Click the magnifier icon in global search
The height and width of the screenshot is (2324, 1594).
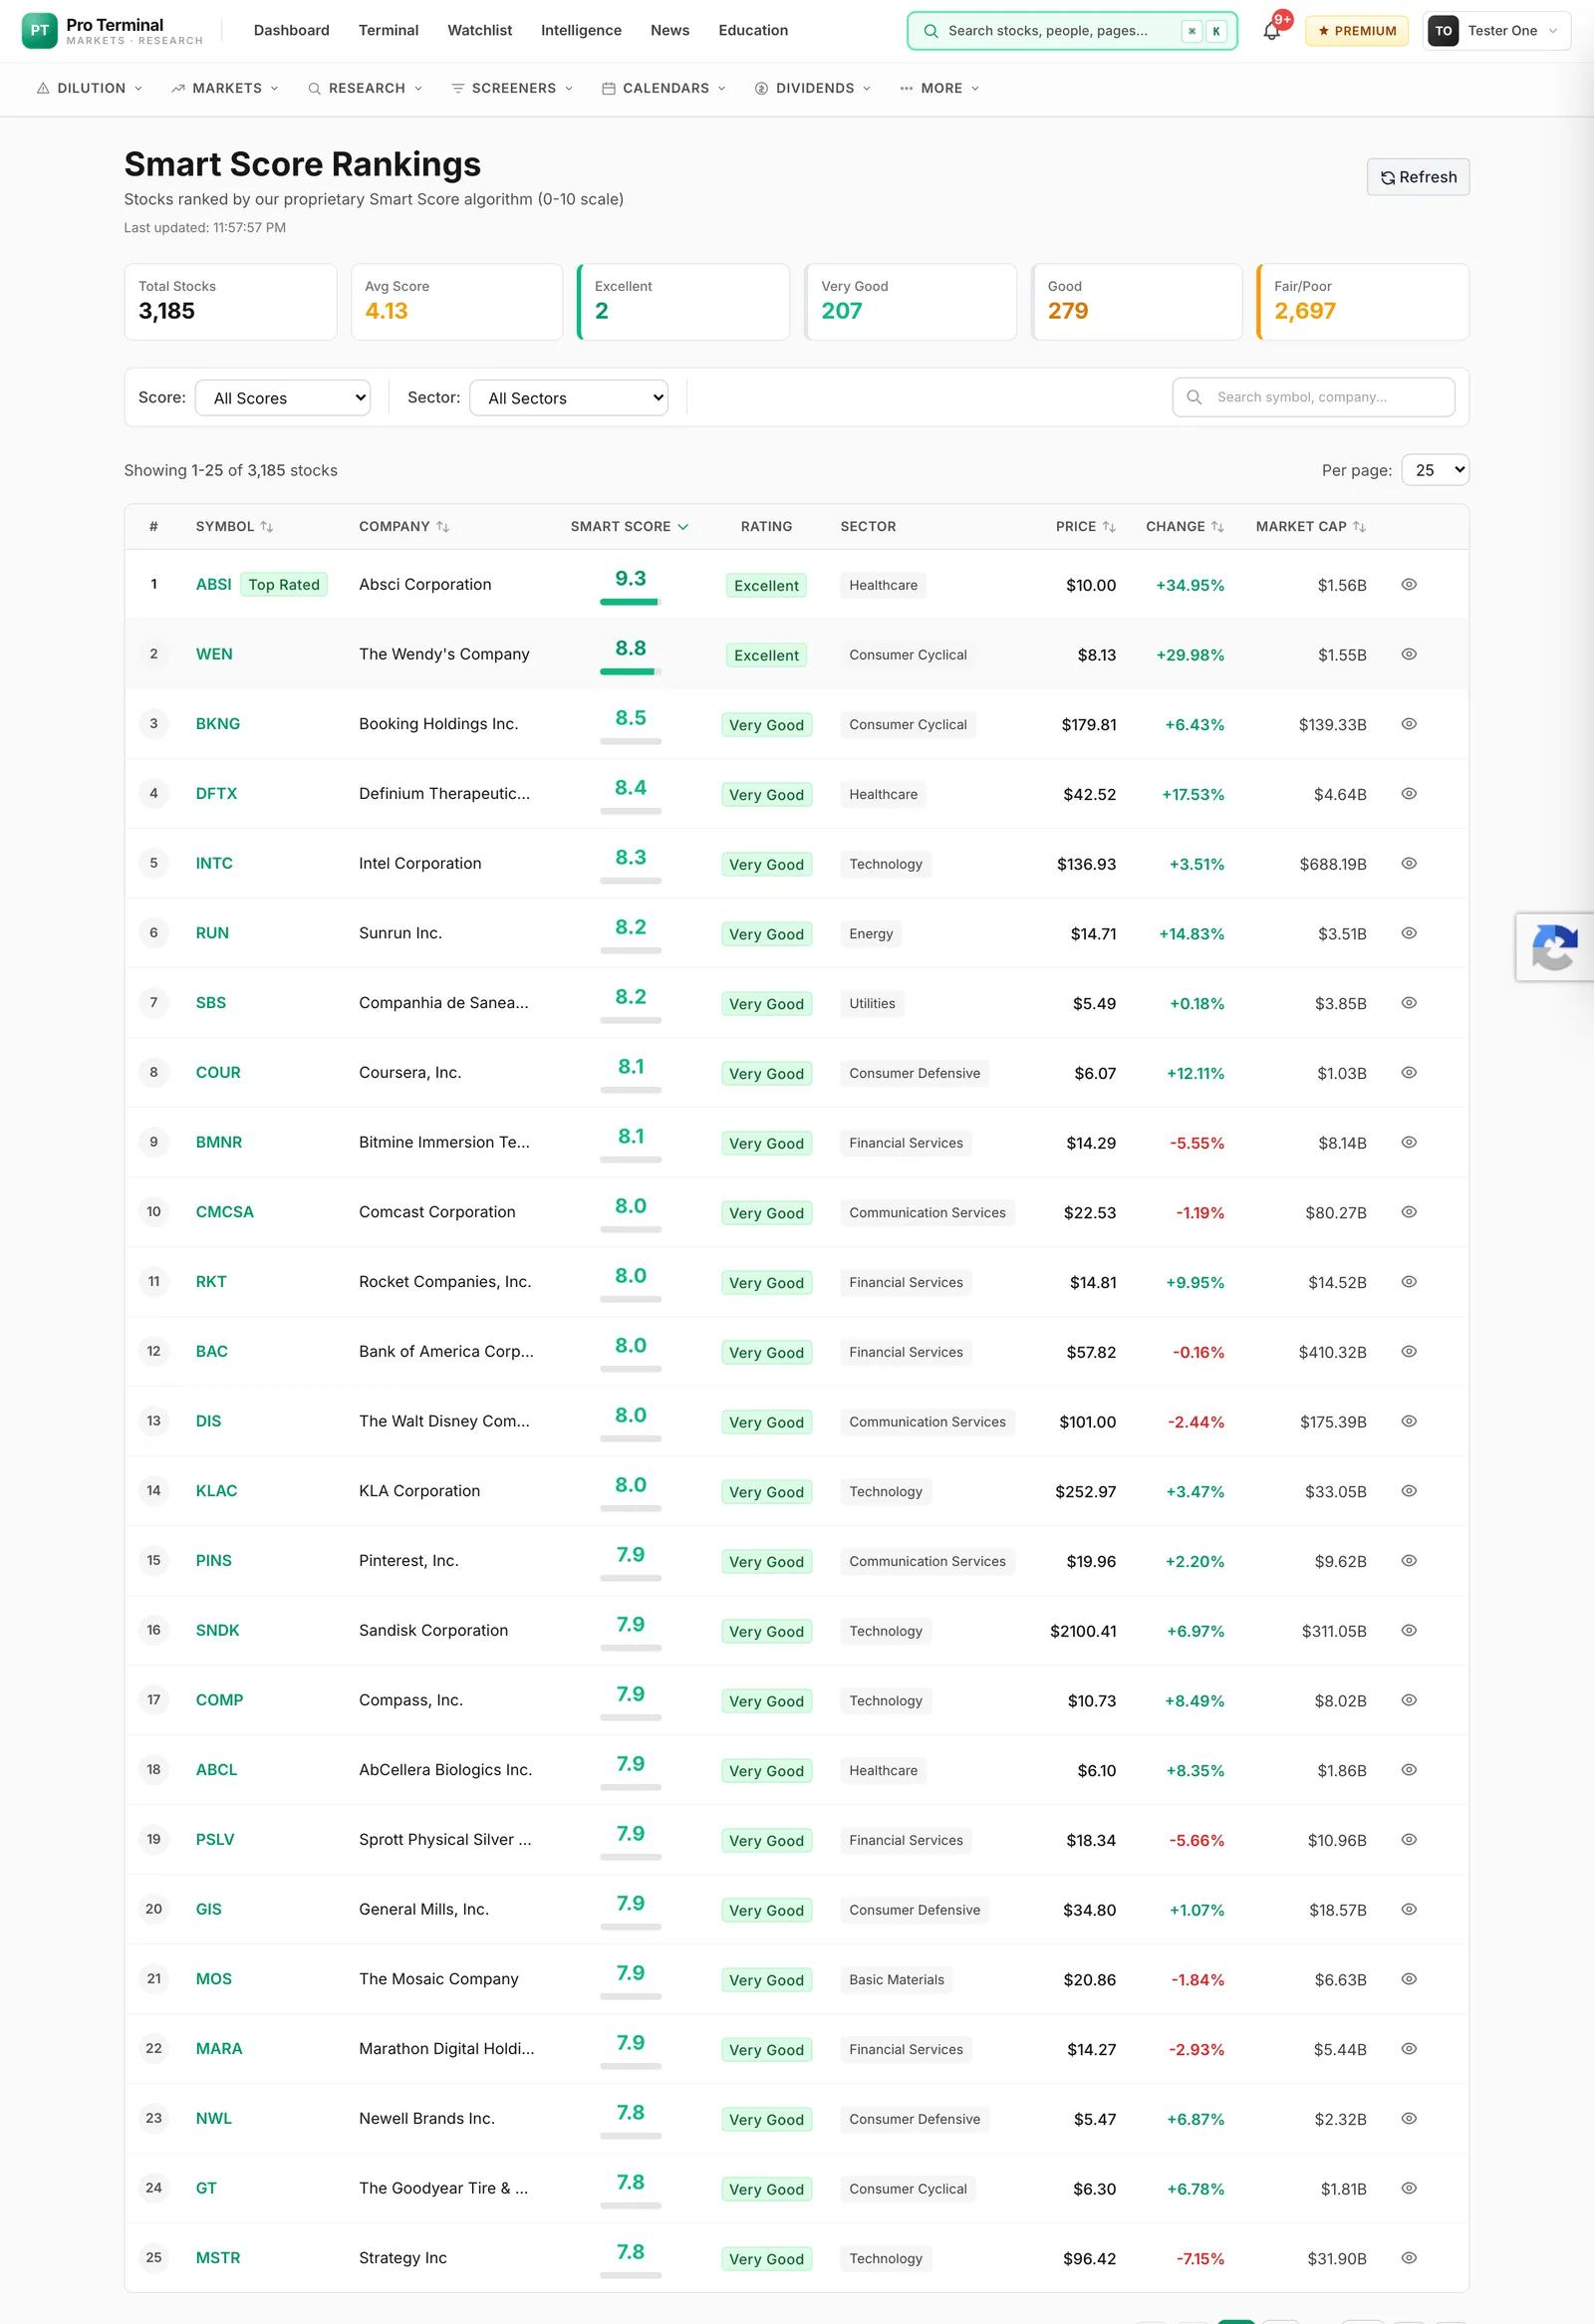pos(930,31)
